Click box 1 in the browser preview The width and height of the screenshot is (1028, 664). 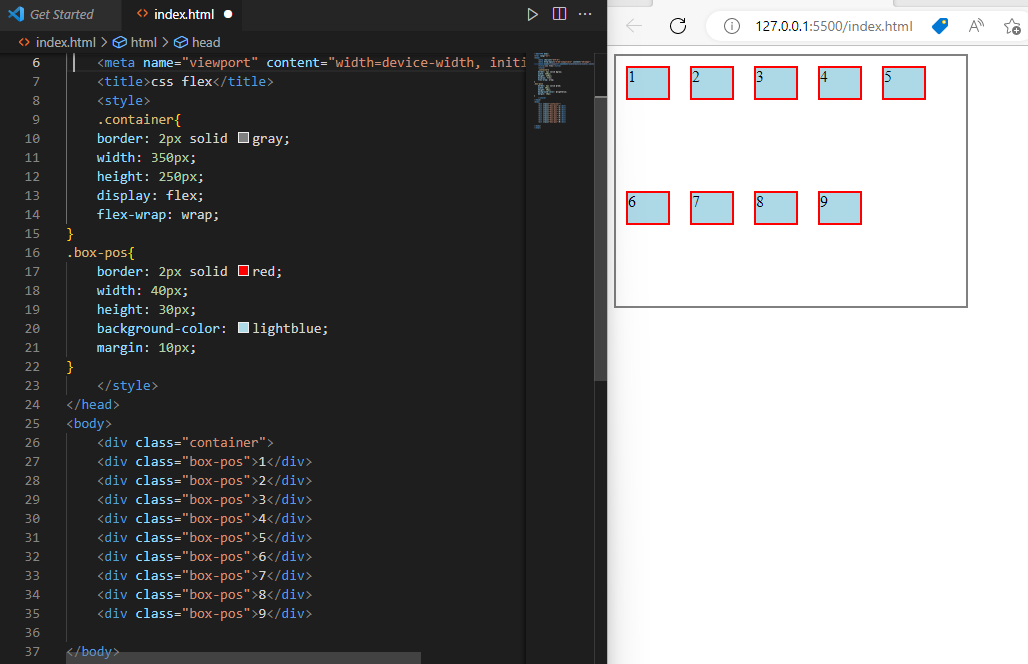point(648,83)
